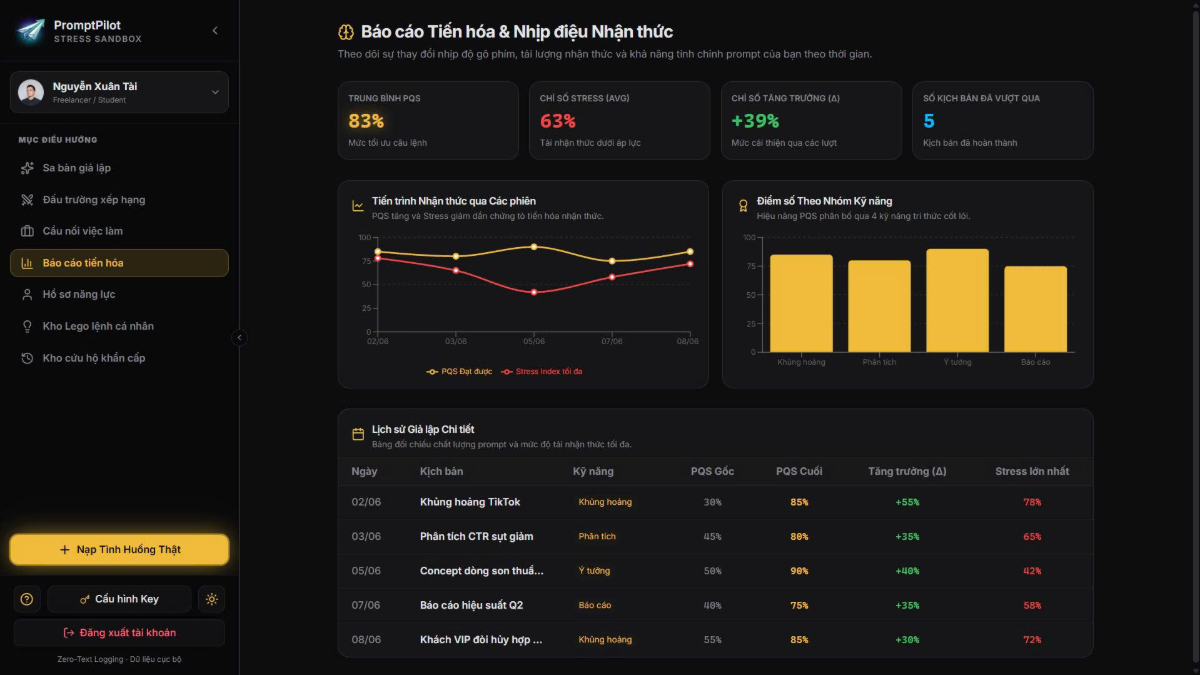
Task: Click the 05/06 PQS point on line chart
Action: click(x=534, y=246)
